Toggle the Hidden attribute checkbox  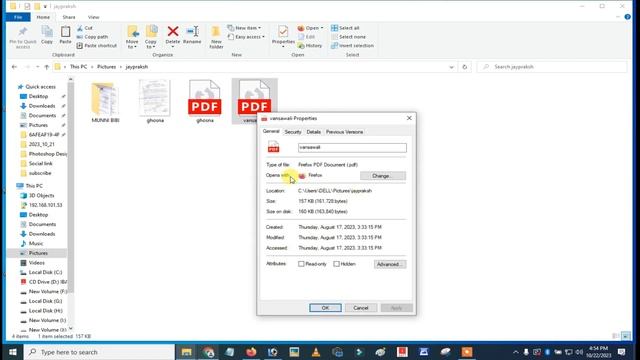point(336,264)
